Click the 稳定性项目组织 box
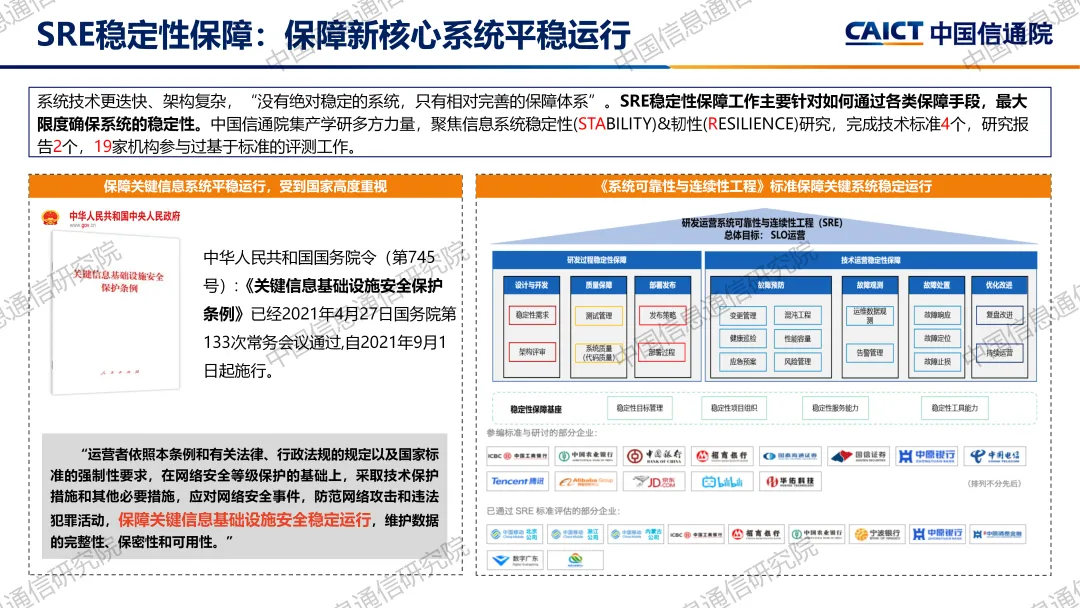Viewport: 1080px width, 608px height. coord(734,408)
